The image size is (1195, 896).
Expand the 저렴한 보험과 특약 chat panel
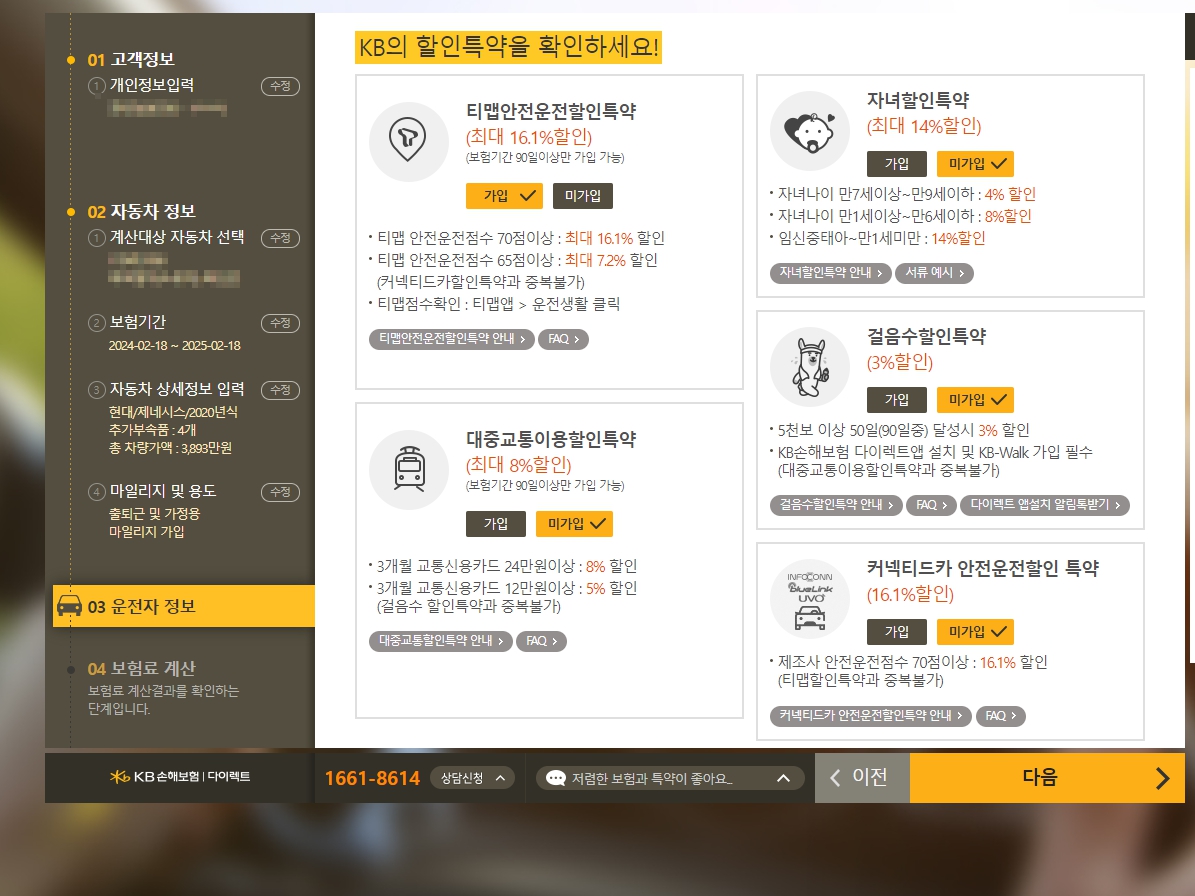click(671, 778)
